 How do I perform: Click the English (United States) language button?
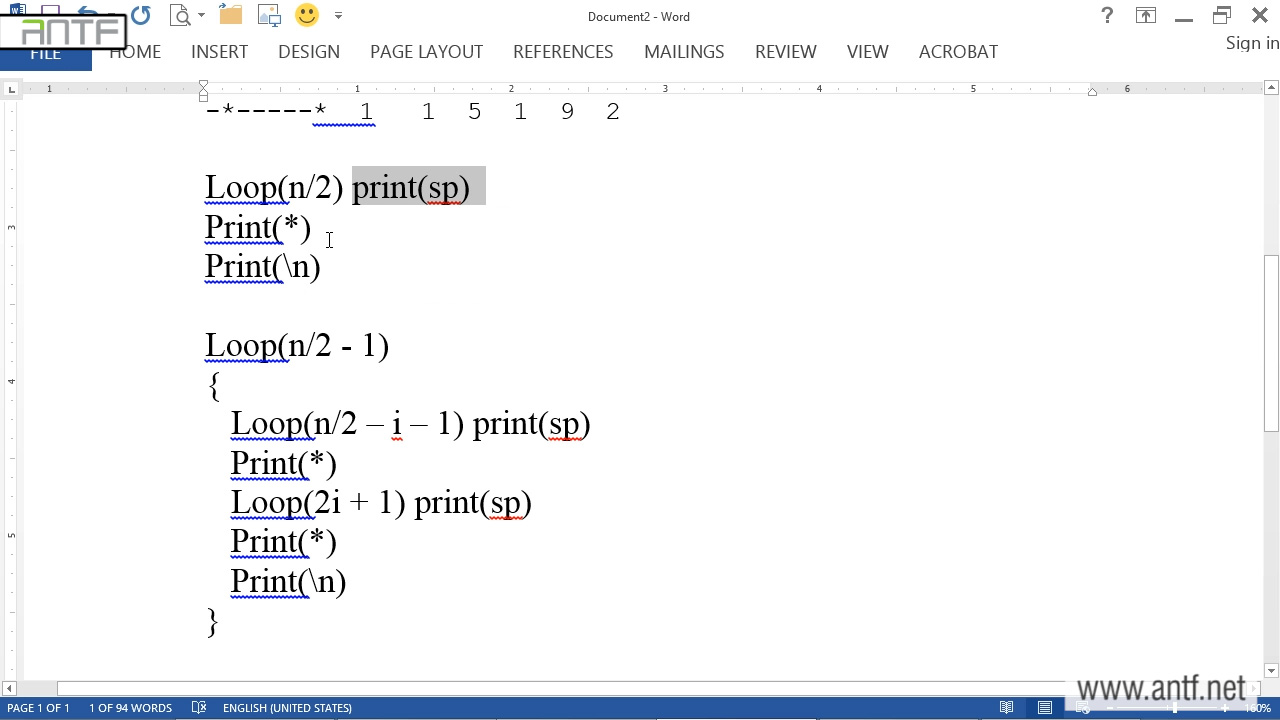287,708
